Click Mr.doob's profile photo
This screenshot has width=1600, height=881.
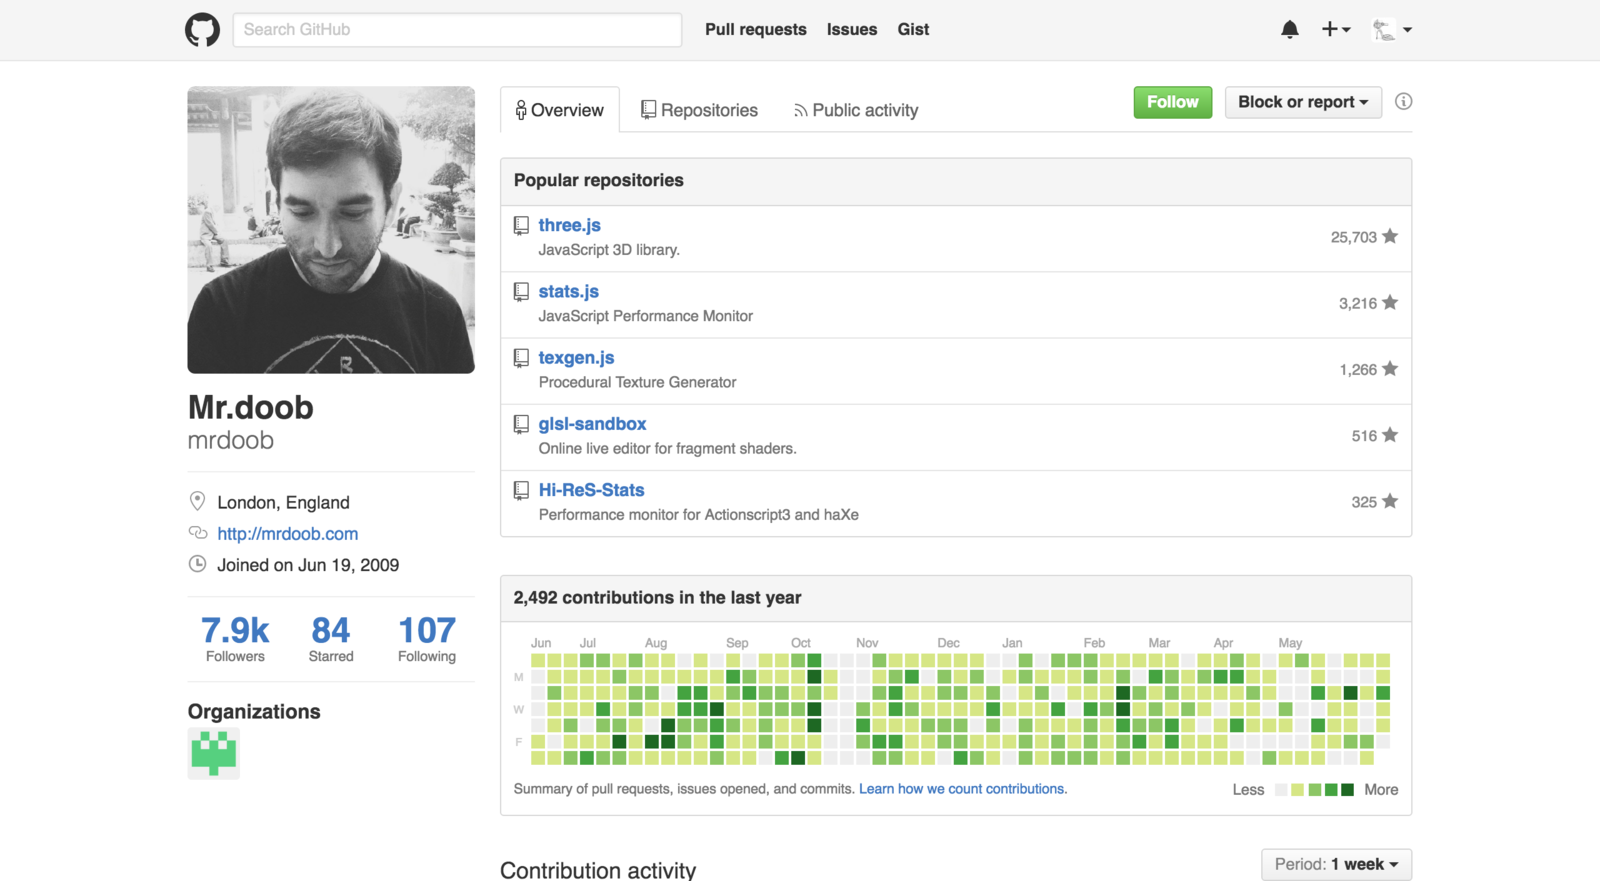[x=331, y=230]
